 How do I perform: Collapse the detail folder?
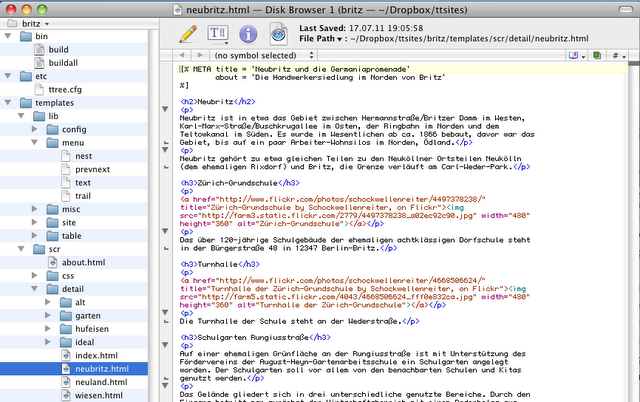tap(35, 289)
